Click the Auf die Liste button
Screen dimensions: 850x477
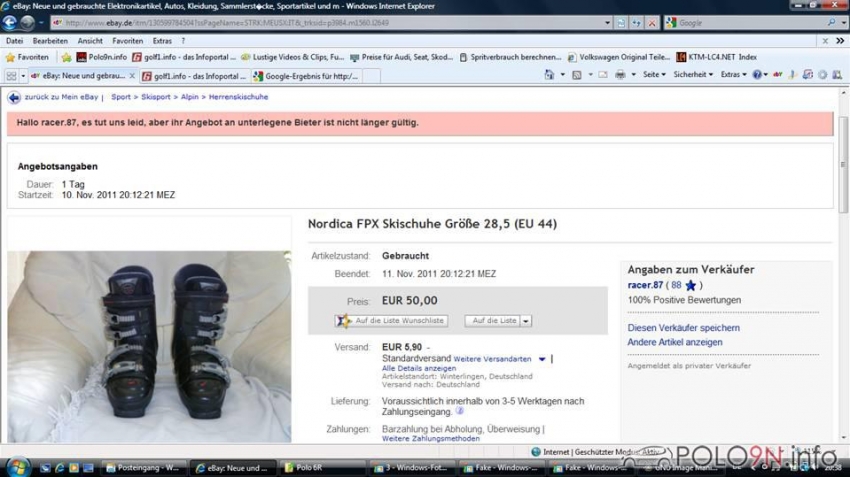point(493,321)
